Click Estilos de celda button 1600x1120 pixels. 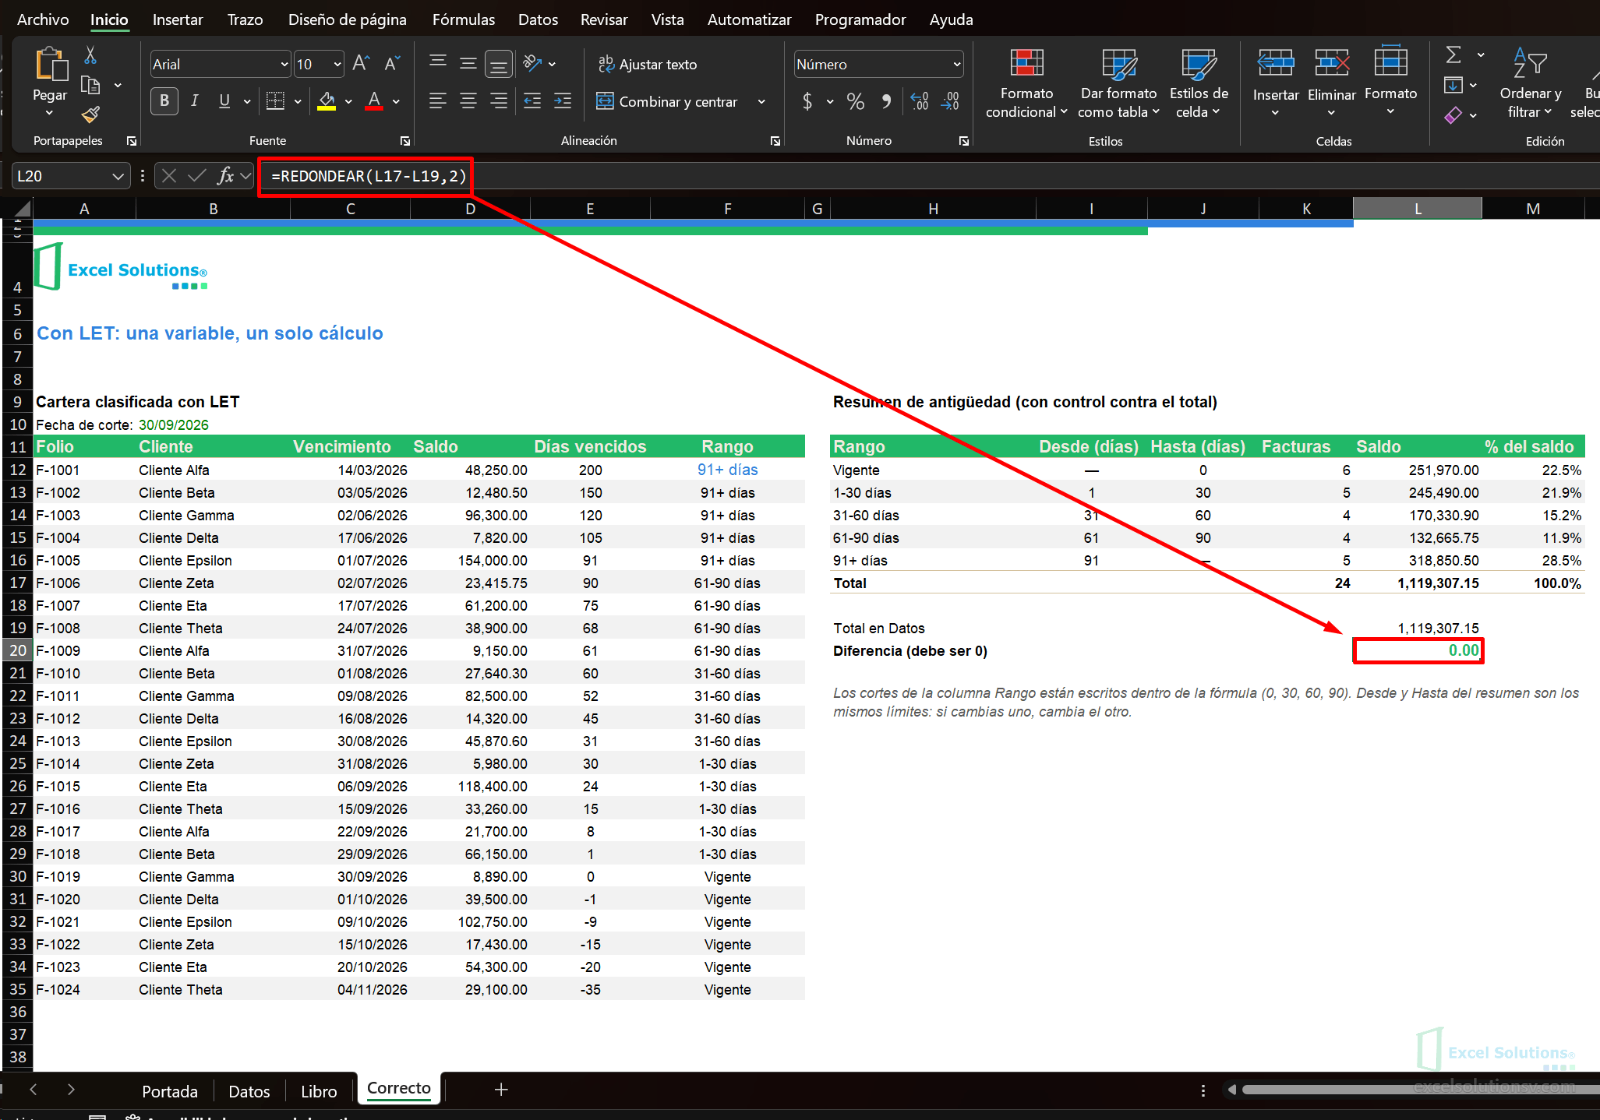click(x=1198, y=84)
